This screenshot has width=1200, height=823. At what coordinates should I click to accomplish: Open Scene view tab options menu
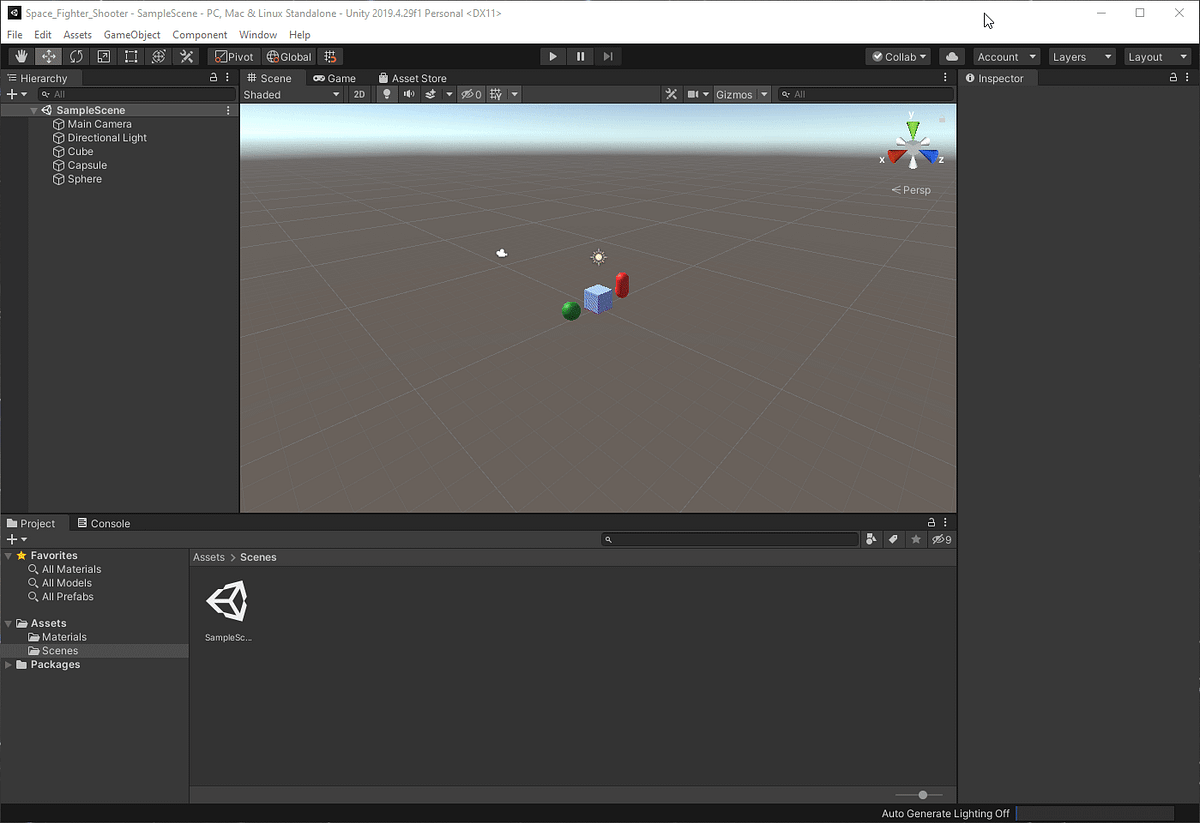coord(946,78)
